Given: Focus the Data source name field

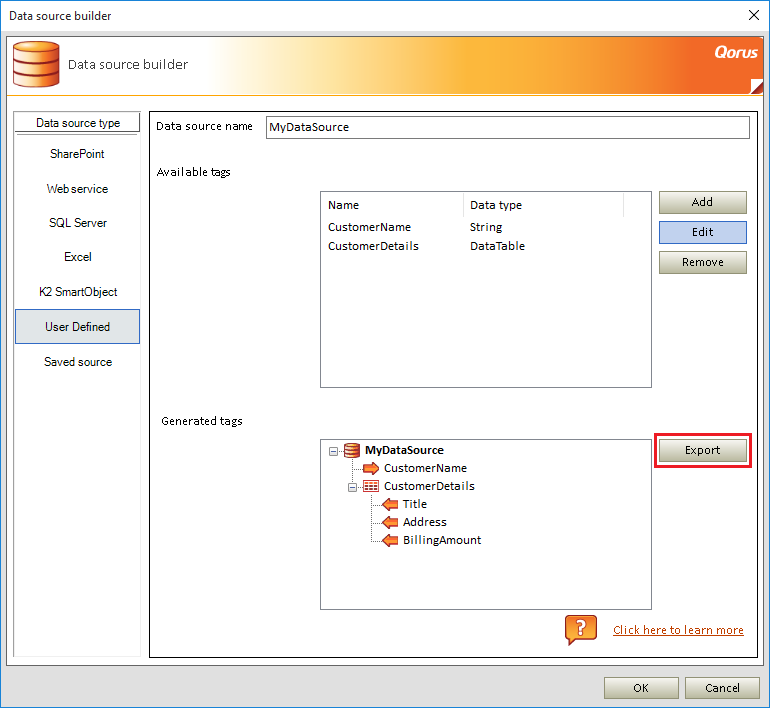Looking at the screenshot, I should pos(508,127).
